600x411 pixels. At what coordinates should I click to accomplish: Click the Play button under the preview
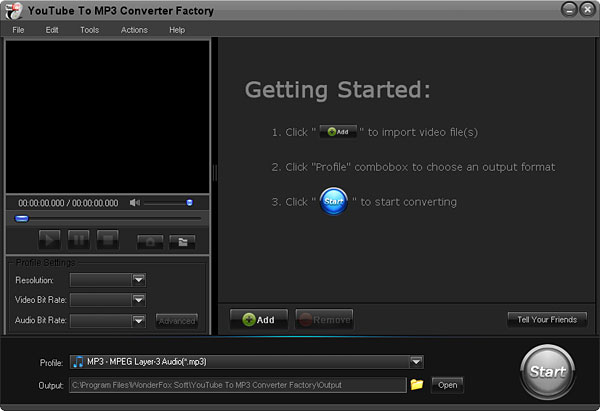49,240
